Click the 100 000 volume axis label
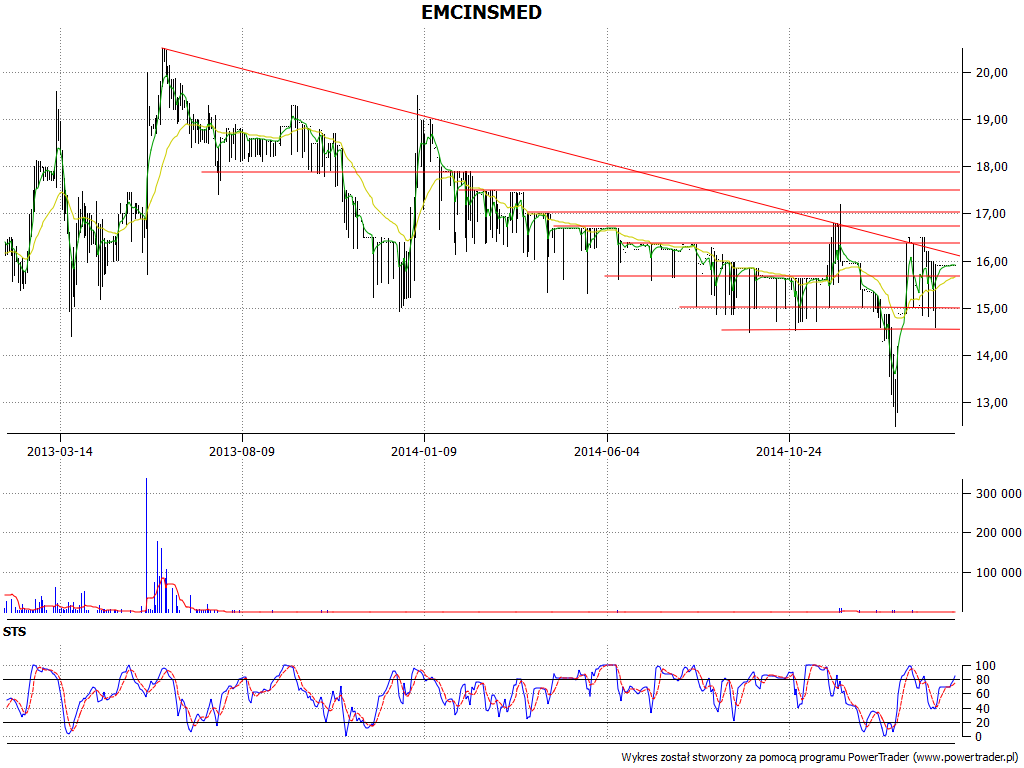The height and width of the screenshot is (768, 1024). pos(999,573)
